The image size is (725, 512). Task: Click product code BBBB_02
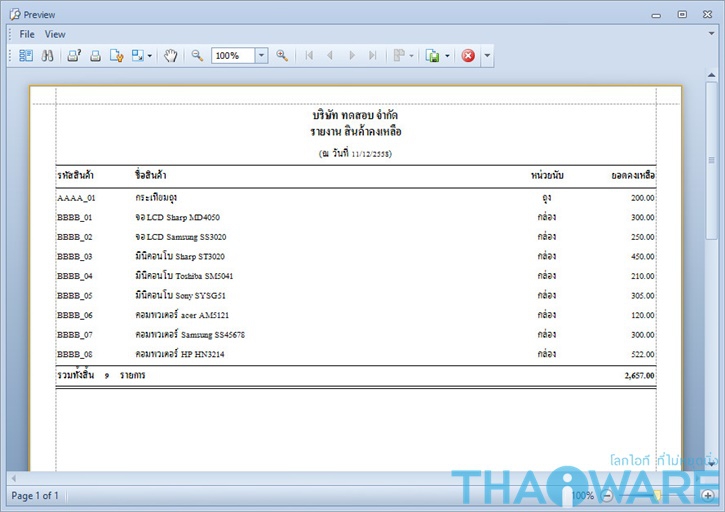click(x=75, y=237)
